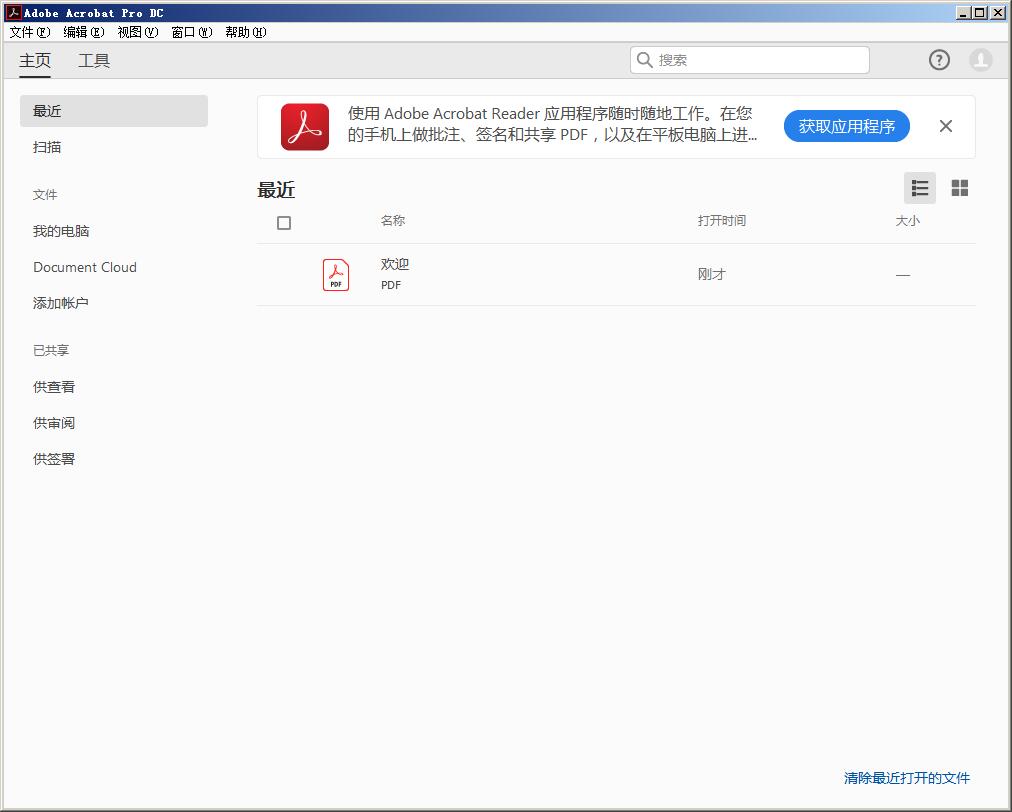The height and width of the screenshot is (812, 1012).
Task: Select the 欢迎 file name
Action: point(395,264)
